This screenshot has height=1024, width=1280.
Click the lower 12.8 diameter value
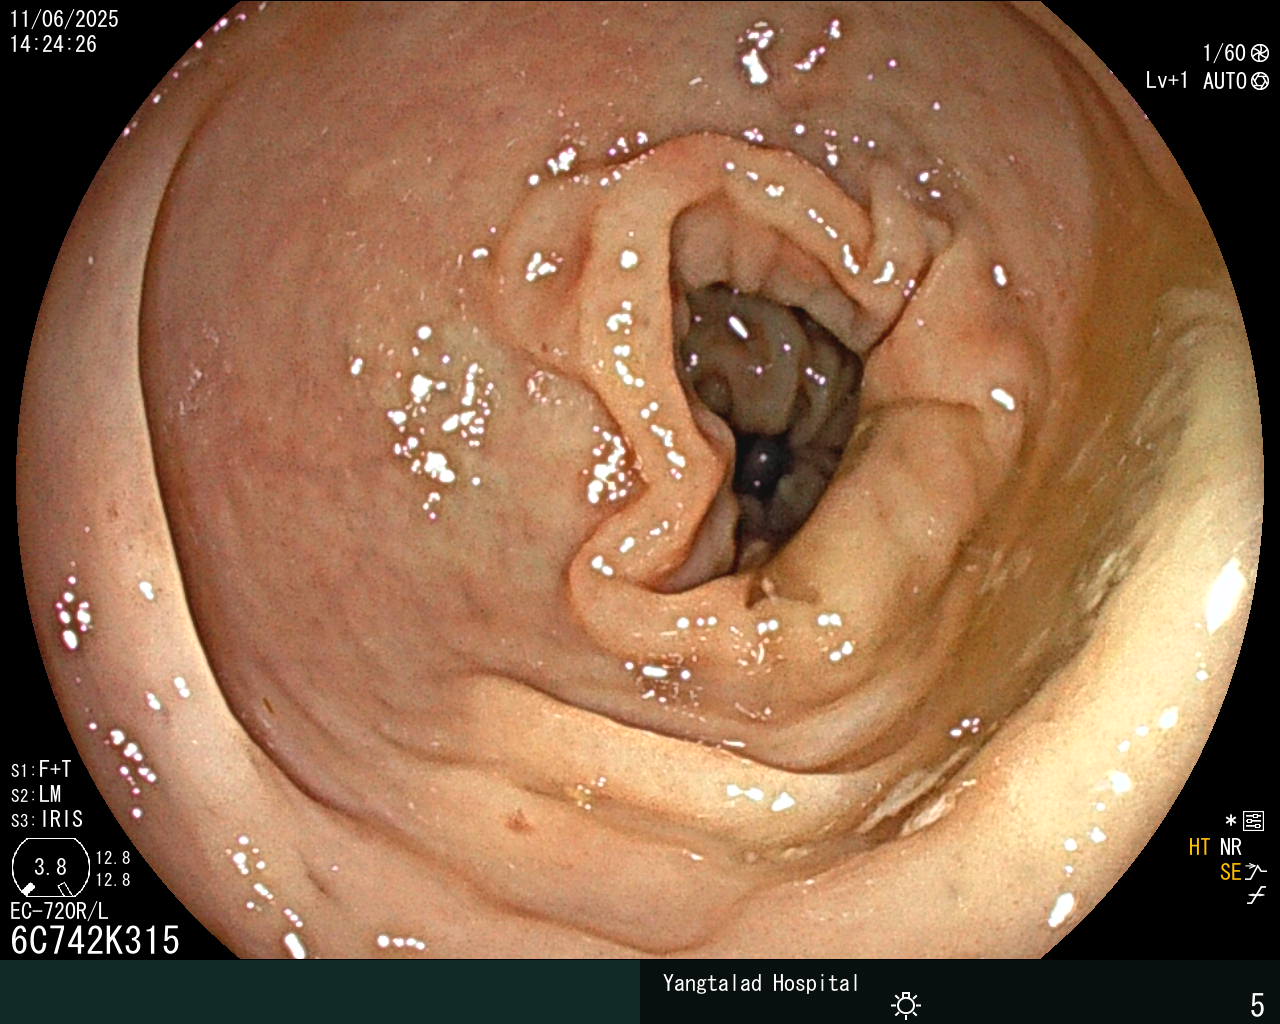pyautogui.click(x=113, y=880)
